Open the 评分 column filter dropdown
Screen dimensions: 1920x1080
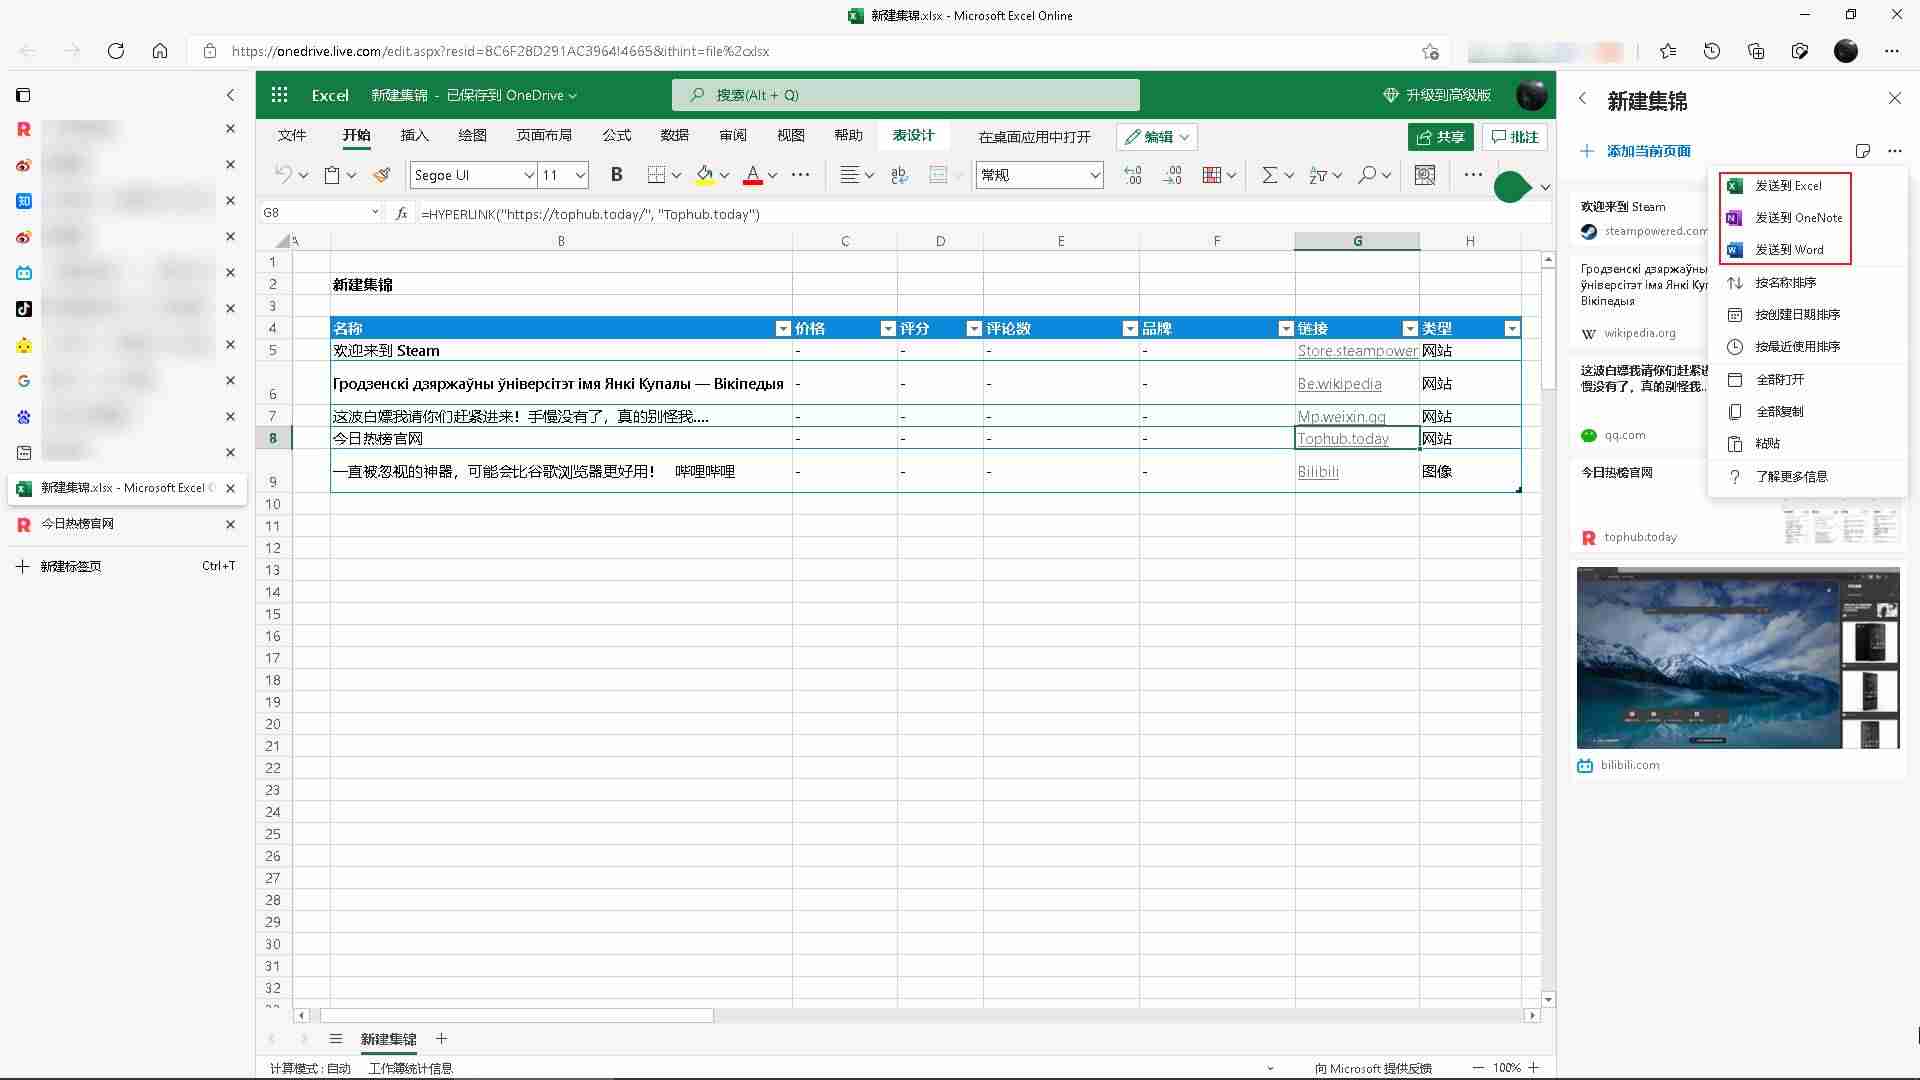click(x=973, y=329)
